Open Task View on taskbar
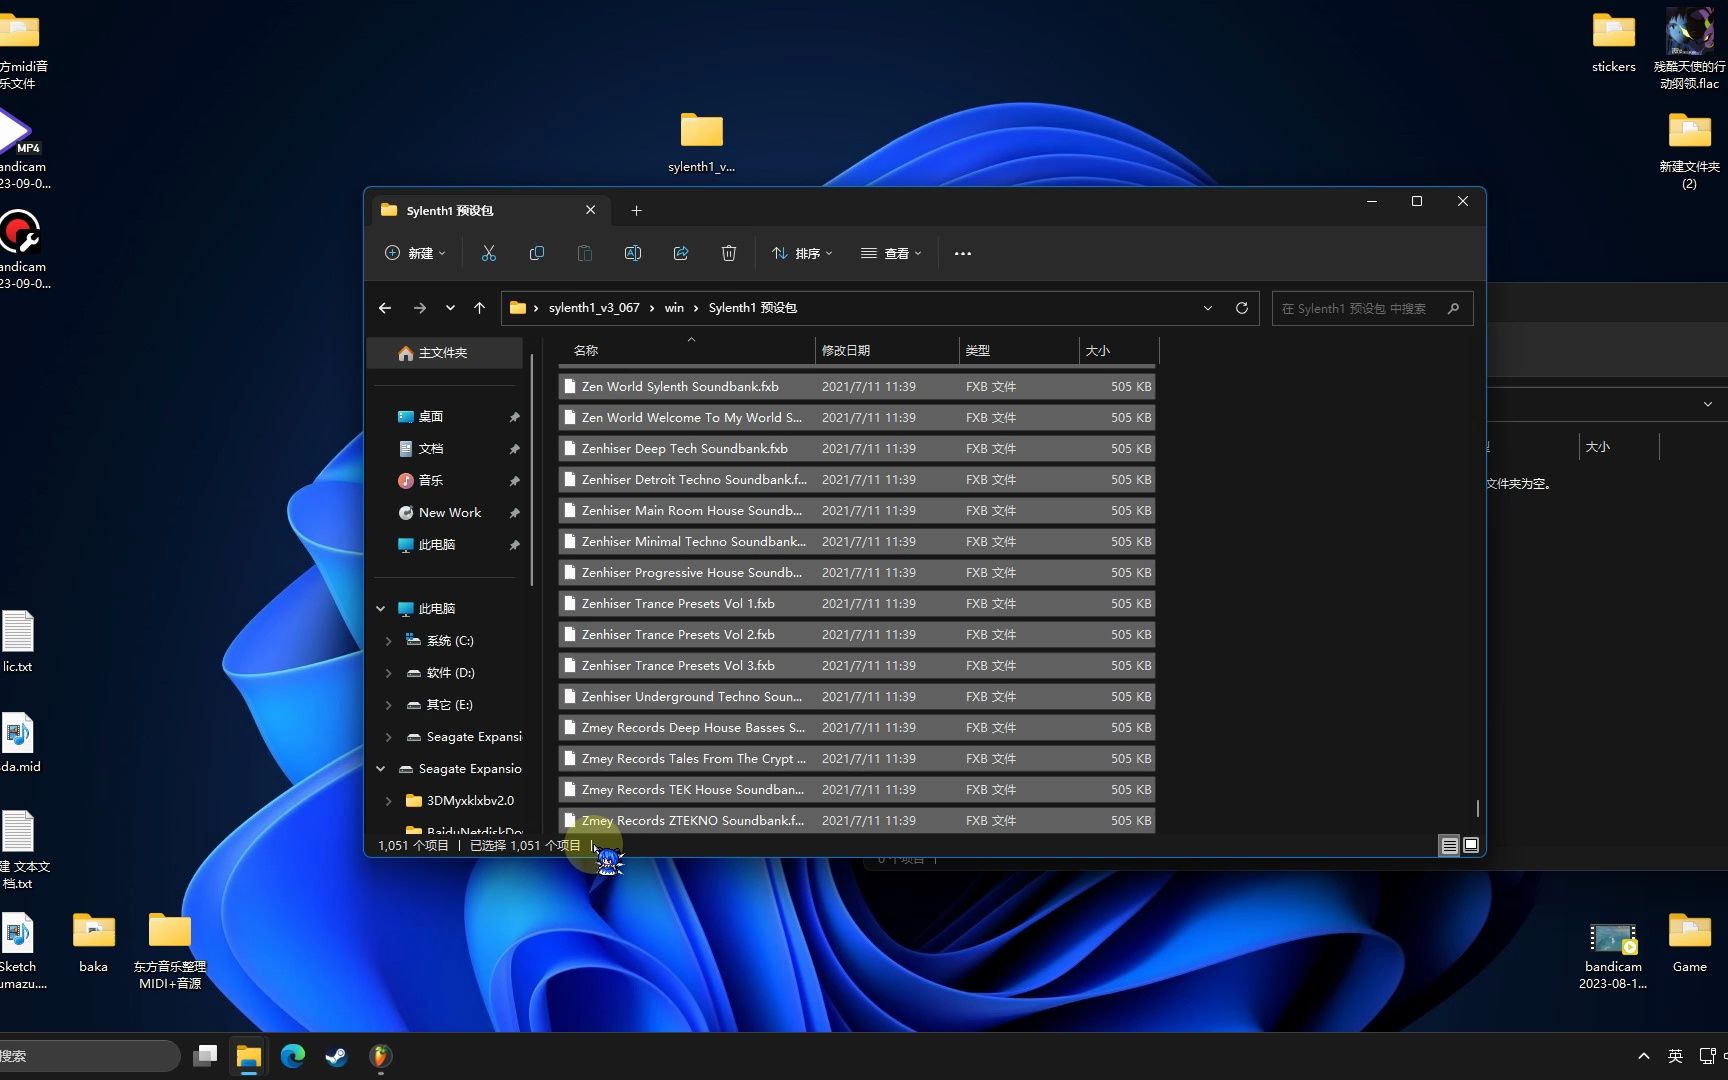This screenshot has height=1080, width=1728. [205, 1056]
